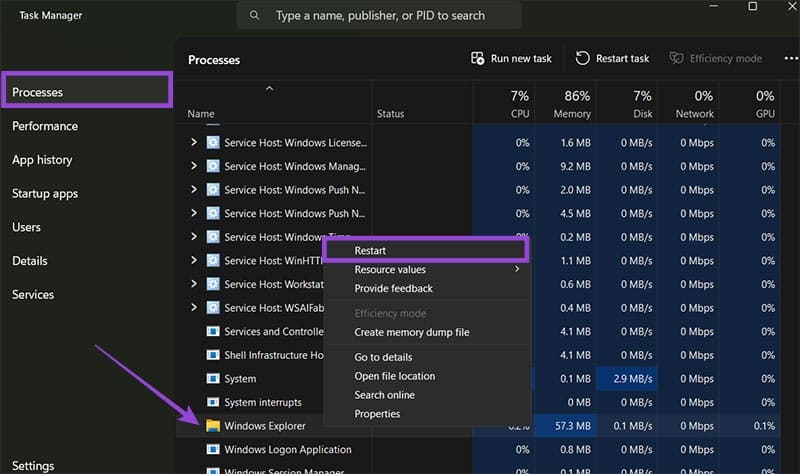The width and height of the screenshot is (800, 474).
Task: Select Create memory dump file
Action: point(427,332)
